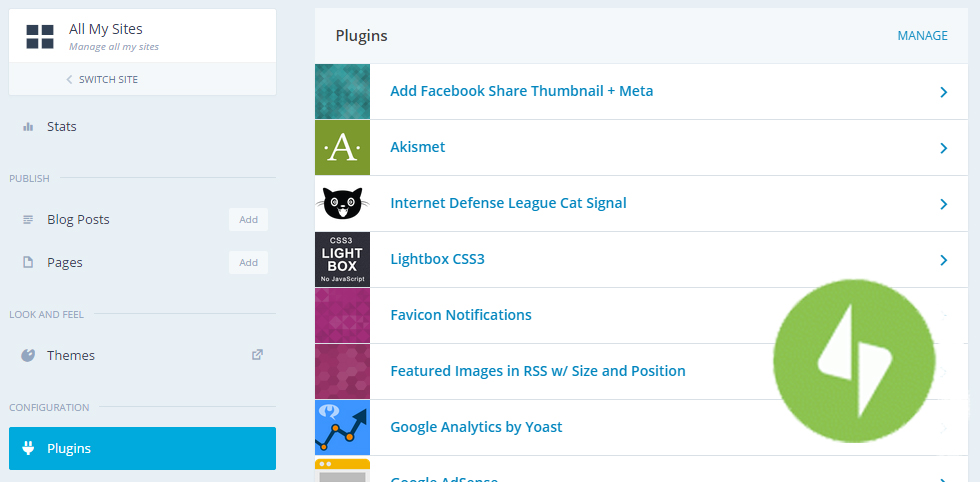Open Google Analytics by Yoast link
980x482 pixels.
click(476, 428)
